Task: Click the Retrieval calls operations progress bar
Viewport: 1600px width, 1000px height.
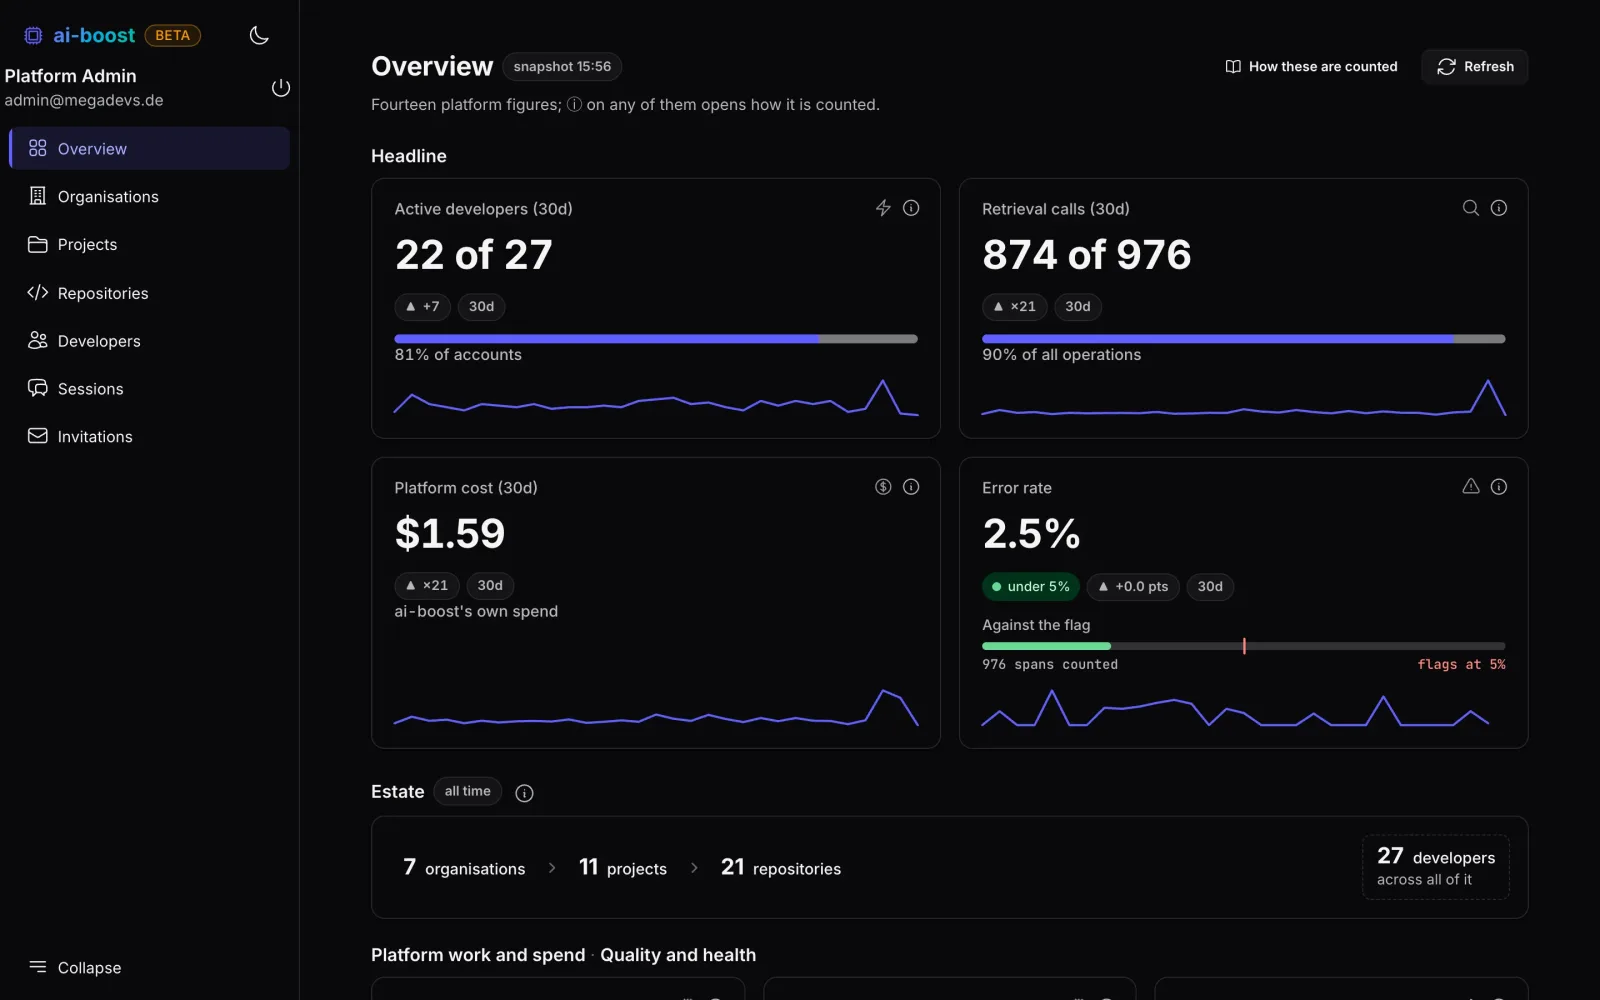Action: click(x=1244, y=339)
